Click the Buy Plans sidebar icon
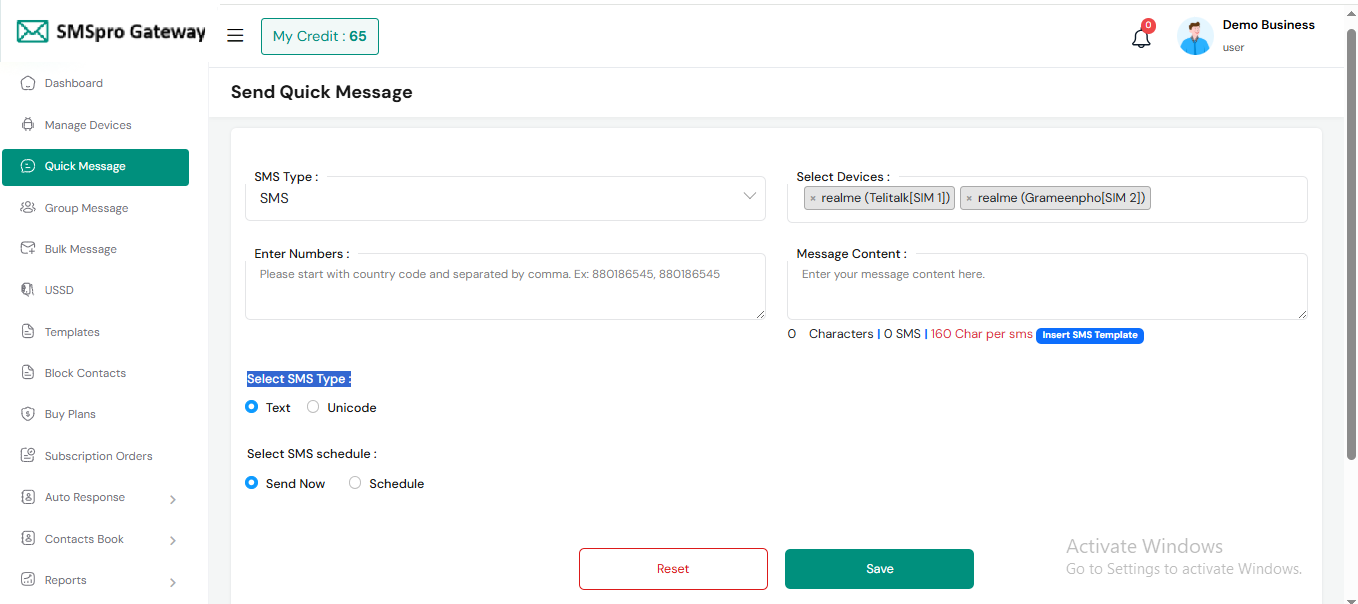Image resolution: width=1358 pixels, height=604 pixels. (28, 414)
